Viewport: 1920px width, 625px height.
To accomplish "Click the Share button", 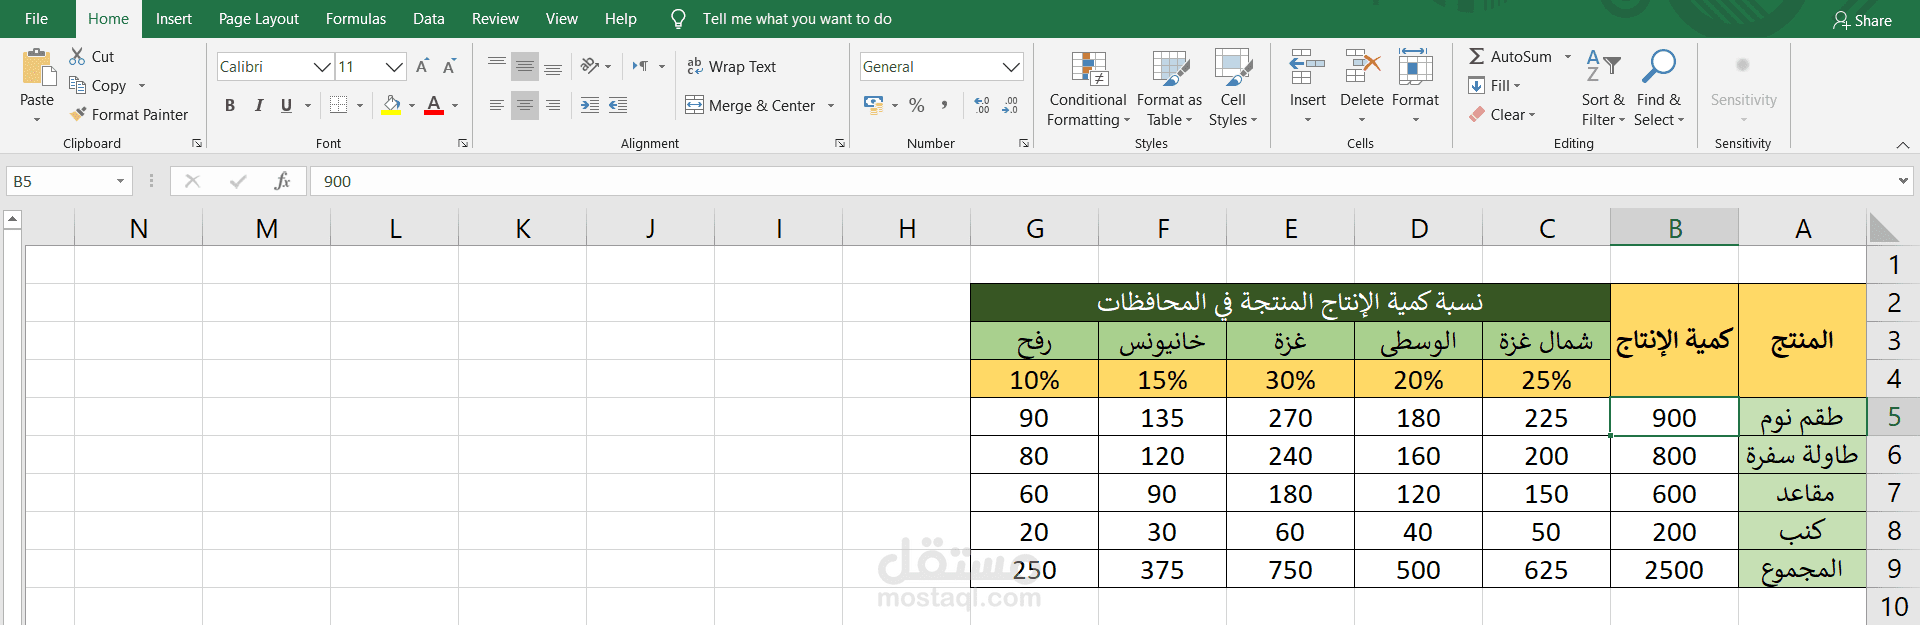I will pos(1862,20).
